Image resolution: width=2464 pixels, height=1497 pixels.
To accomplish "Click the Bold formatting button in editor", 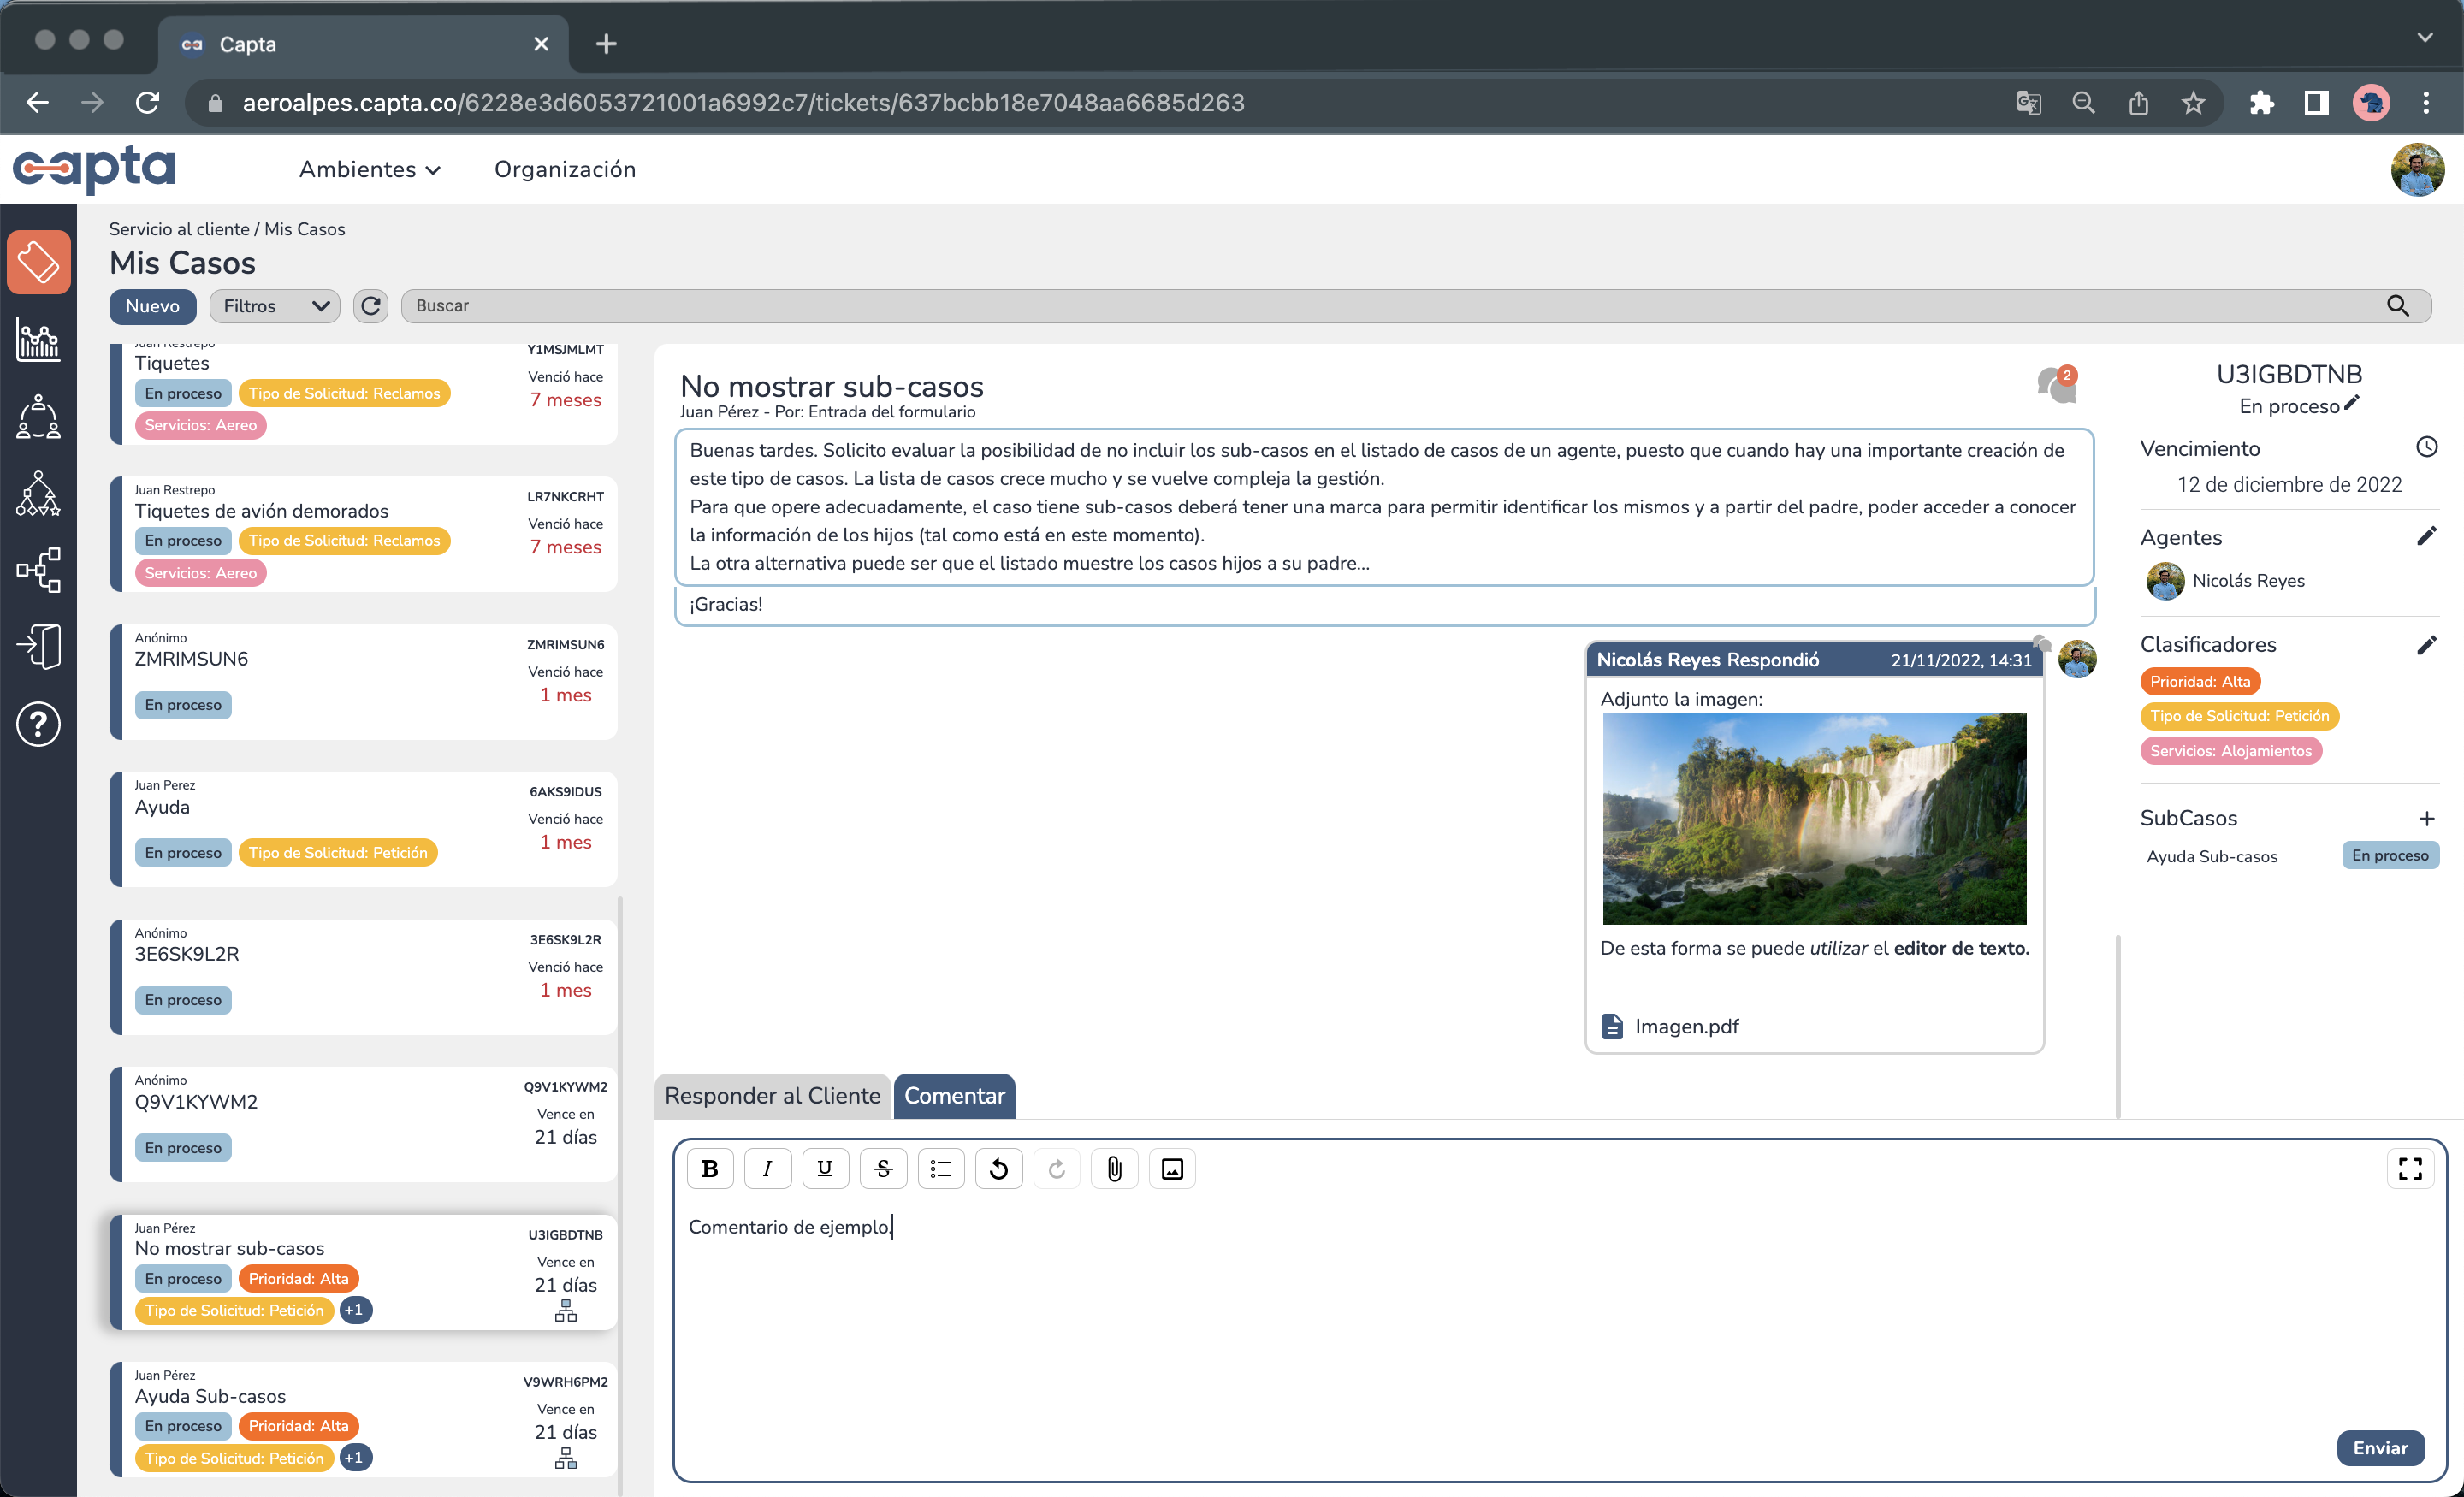I will tap(710, 1168).
